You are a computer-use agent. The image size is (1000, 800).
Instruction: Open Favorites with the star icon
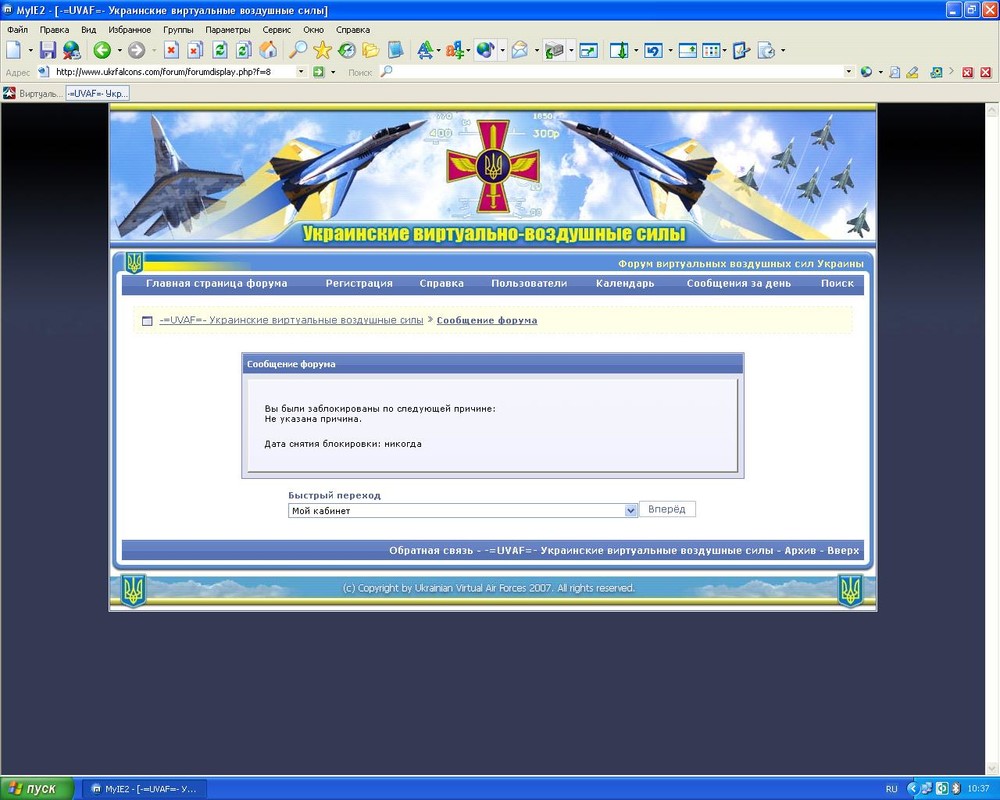pos(323,50)
